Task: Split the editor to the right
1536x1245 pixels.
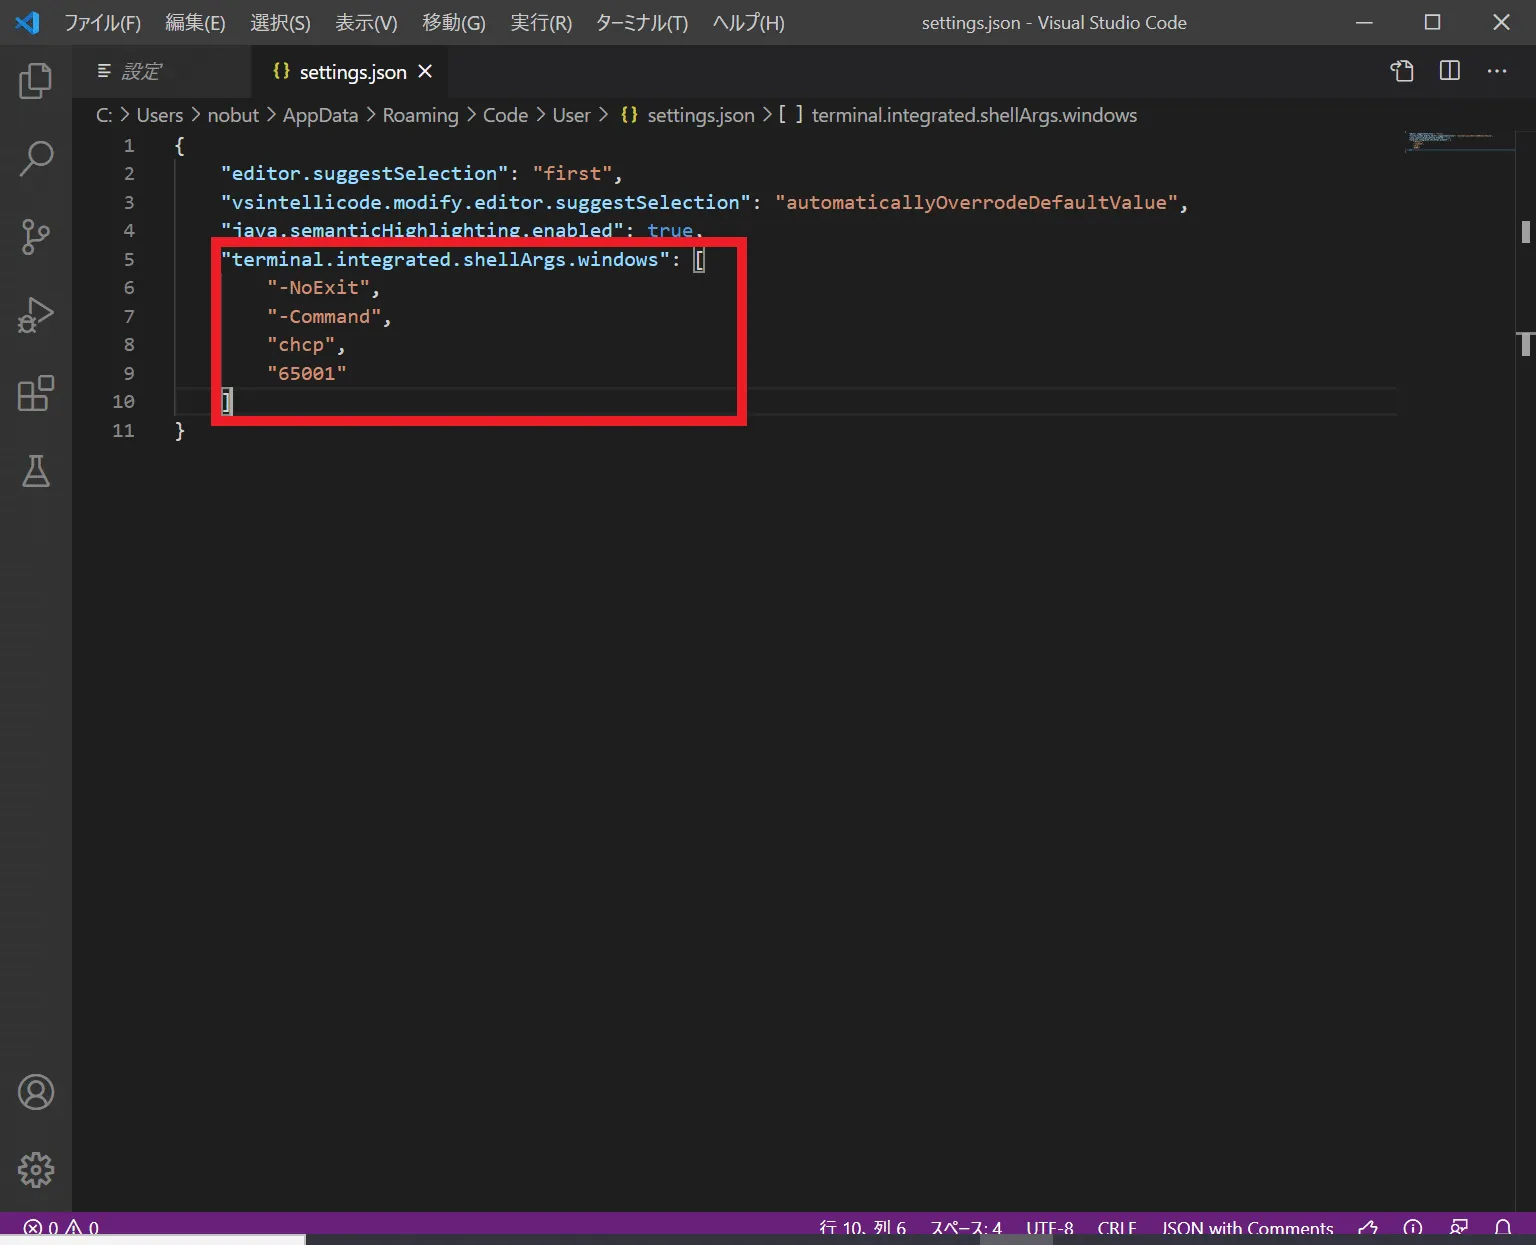Action: (x=1449, y=71)
